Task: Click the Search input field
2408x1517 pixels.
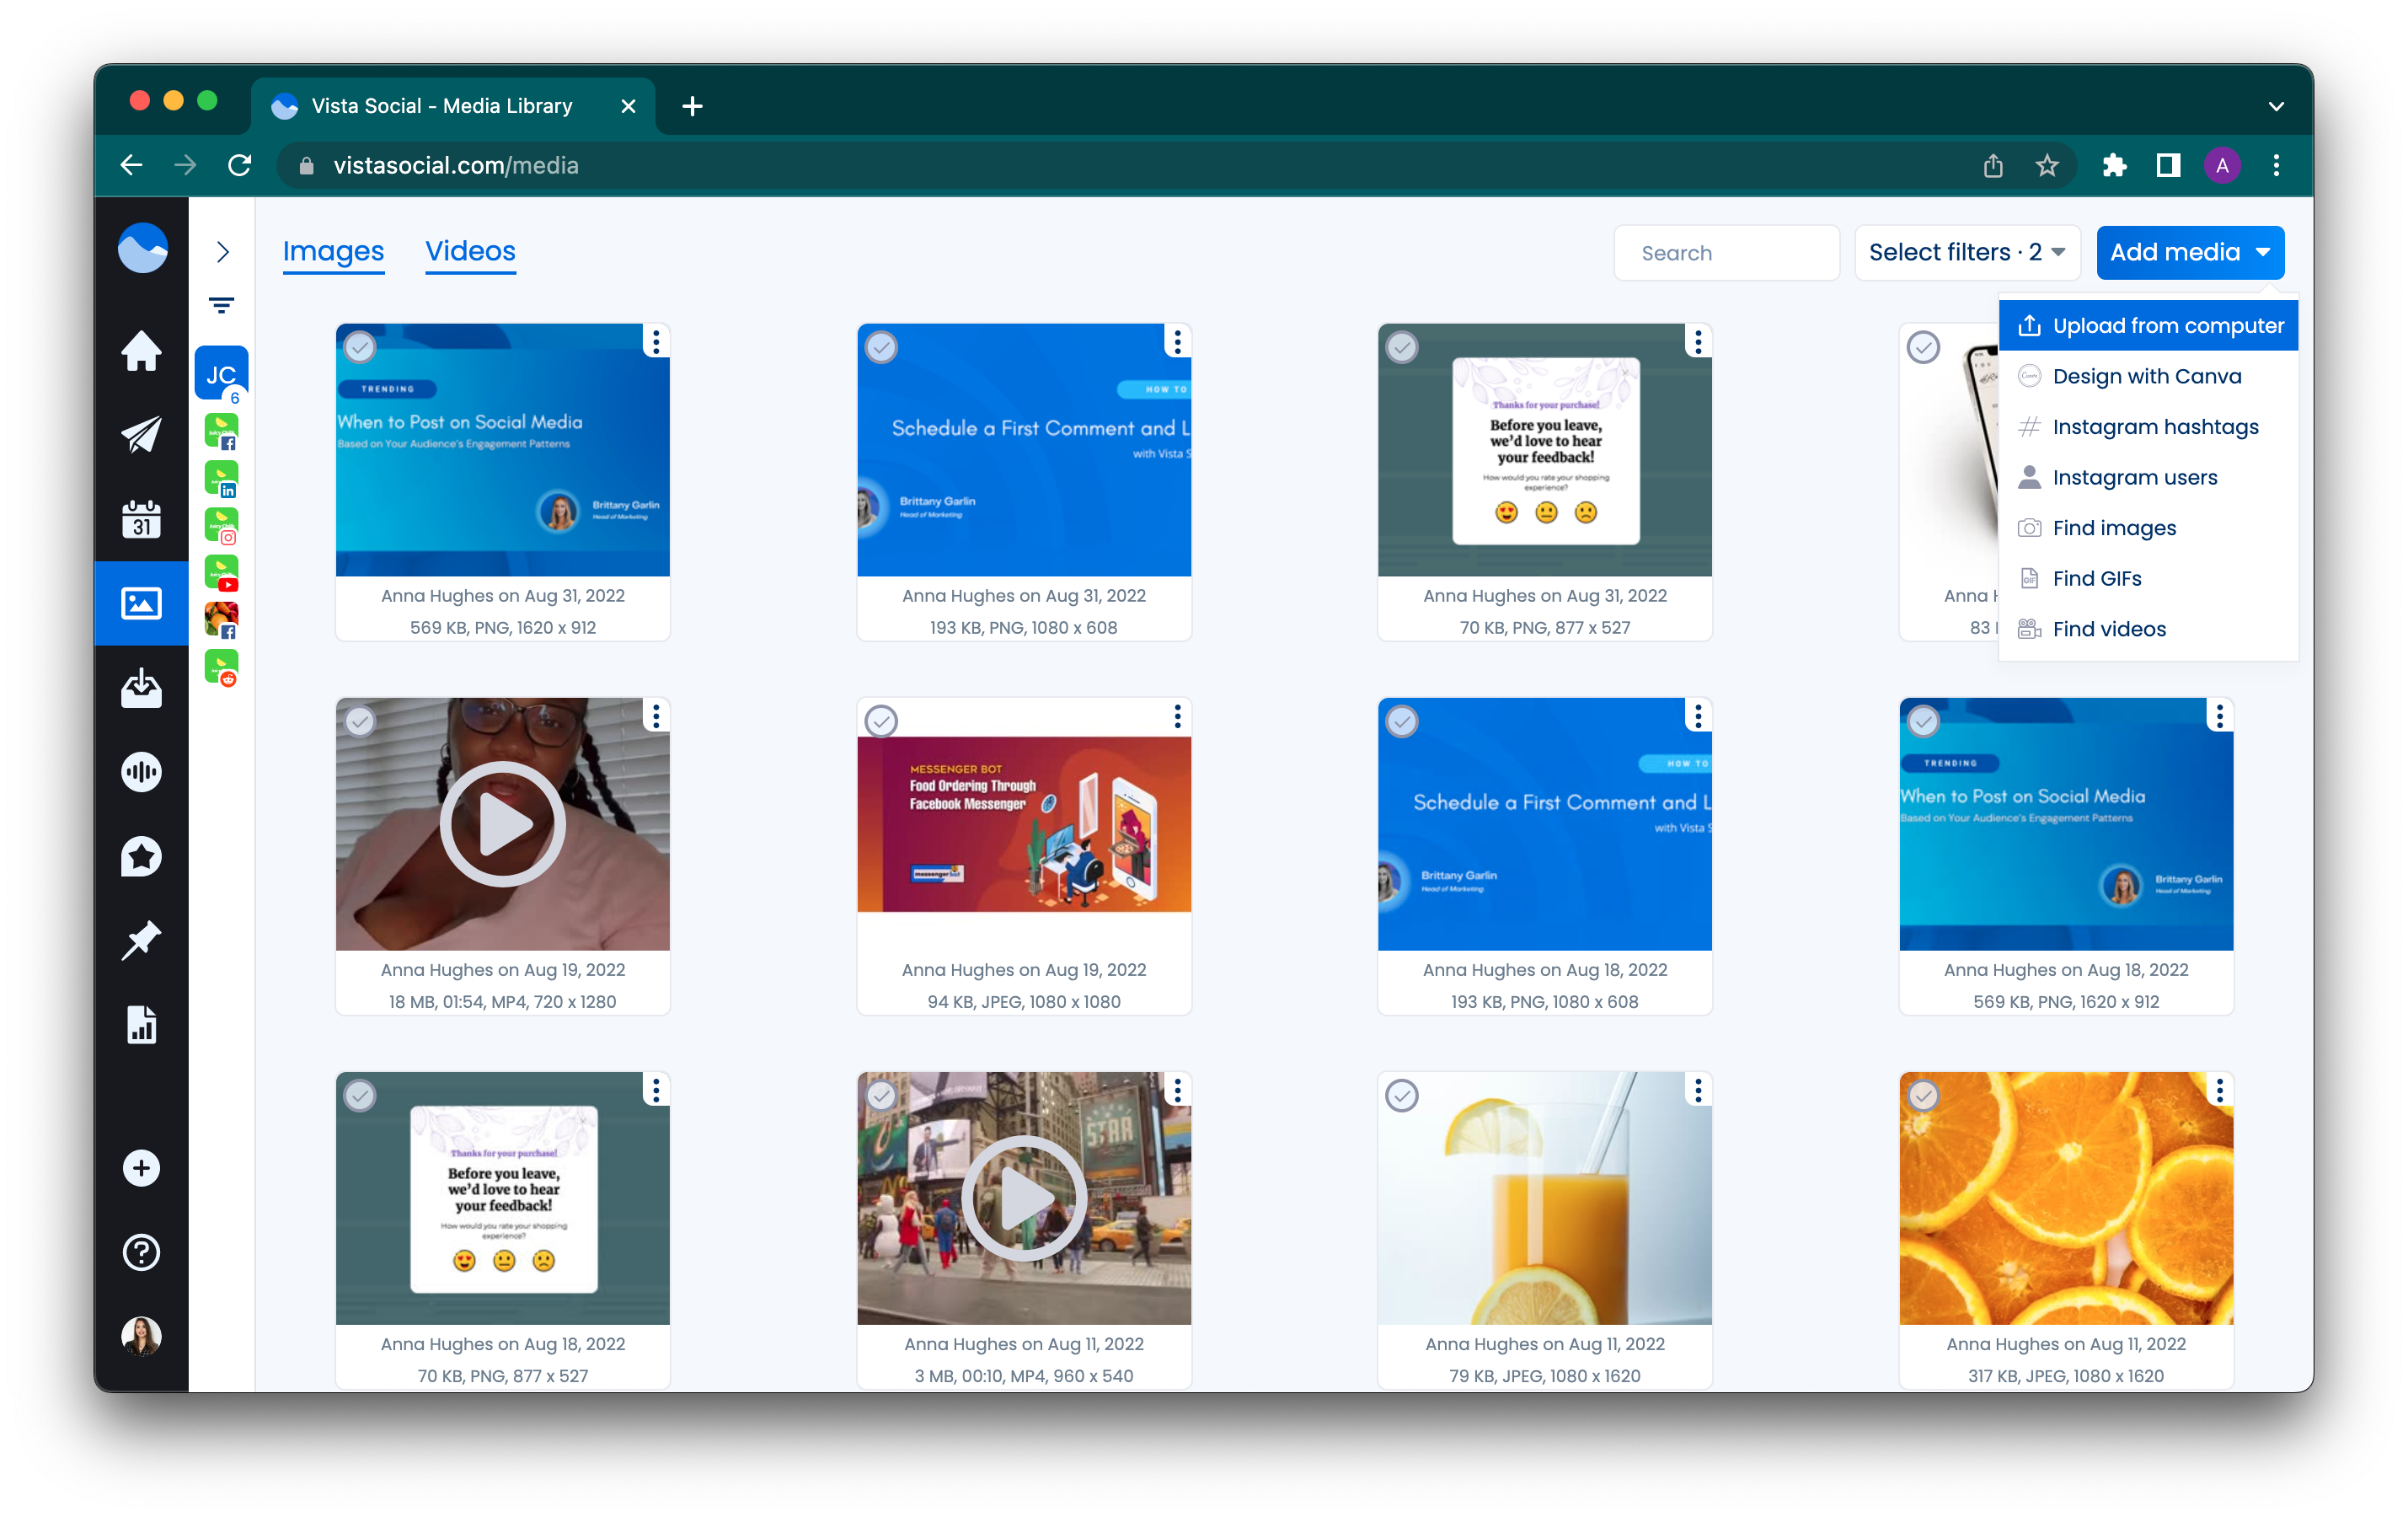Action: coord(1728,252)
